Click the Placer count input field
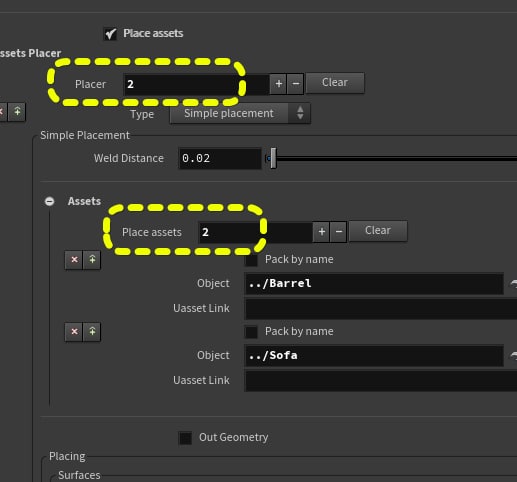 click(x=196, y=84)
